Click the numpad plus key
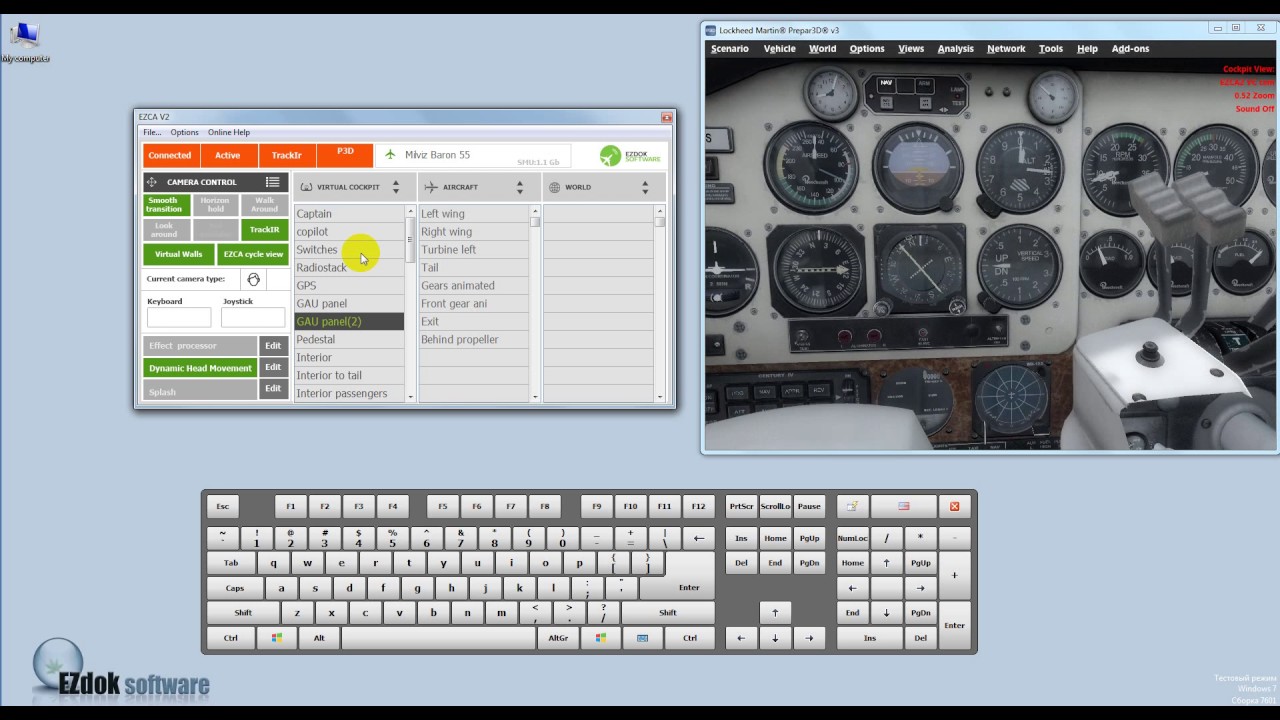The width and height of the screenshot is (1280, 720). coord(954,575)
